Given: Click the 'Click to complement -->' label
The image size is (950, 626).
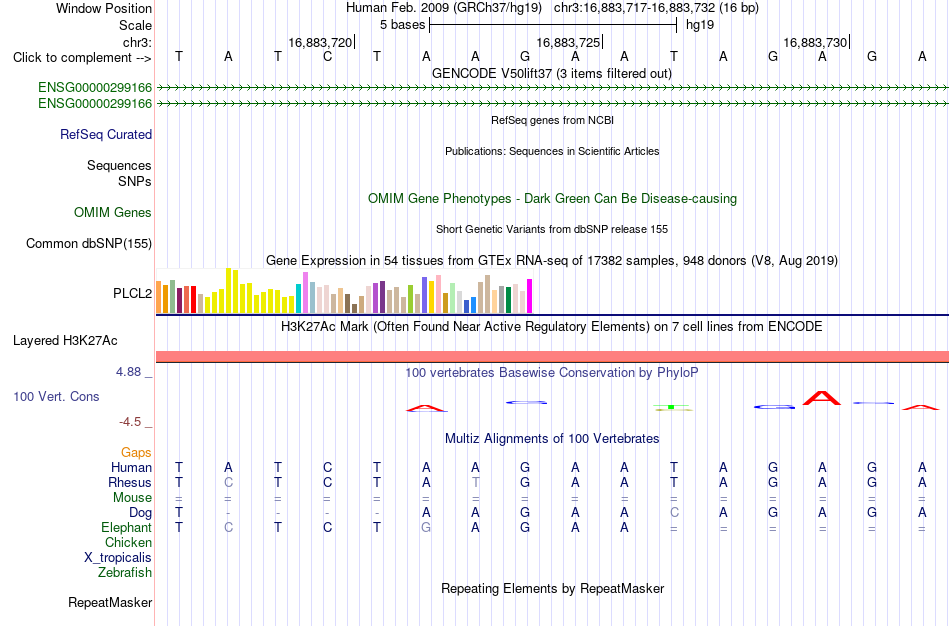Looking at the screenshot, I should click(82, 58).
